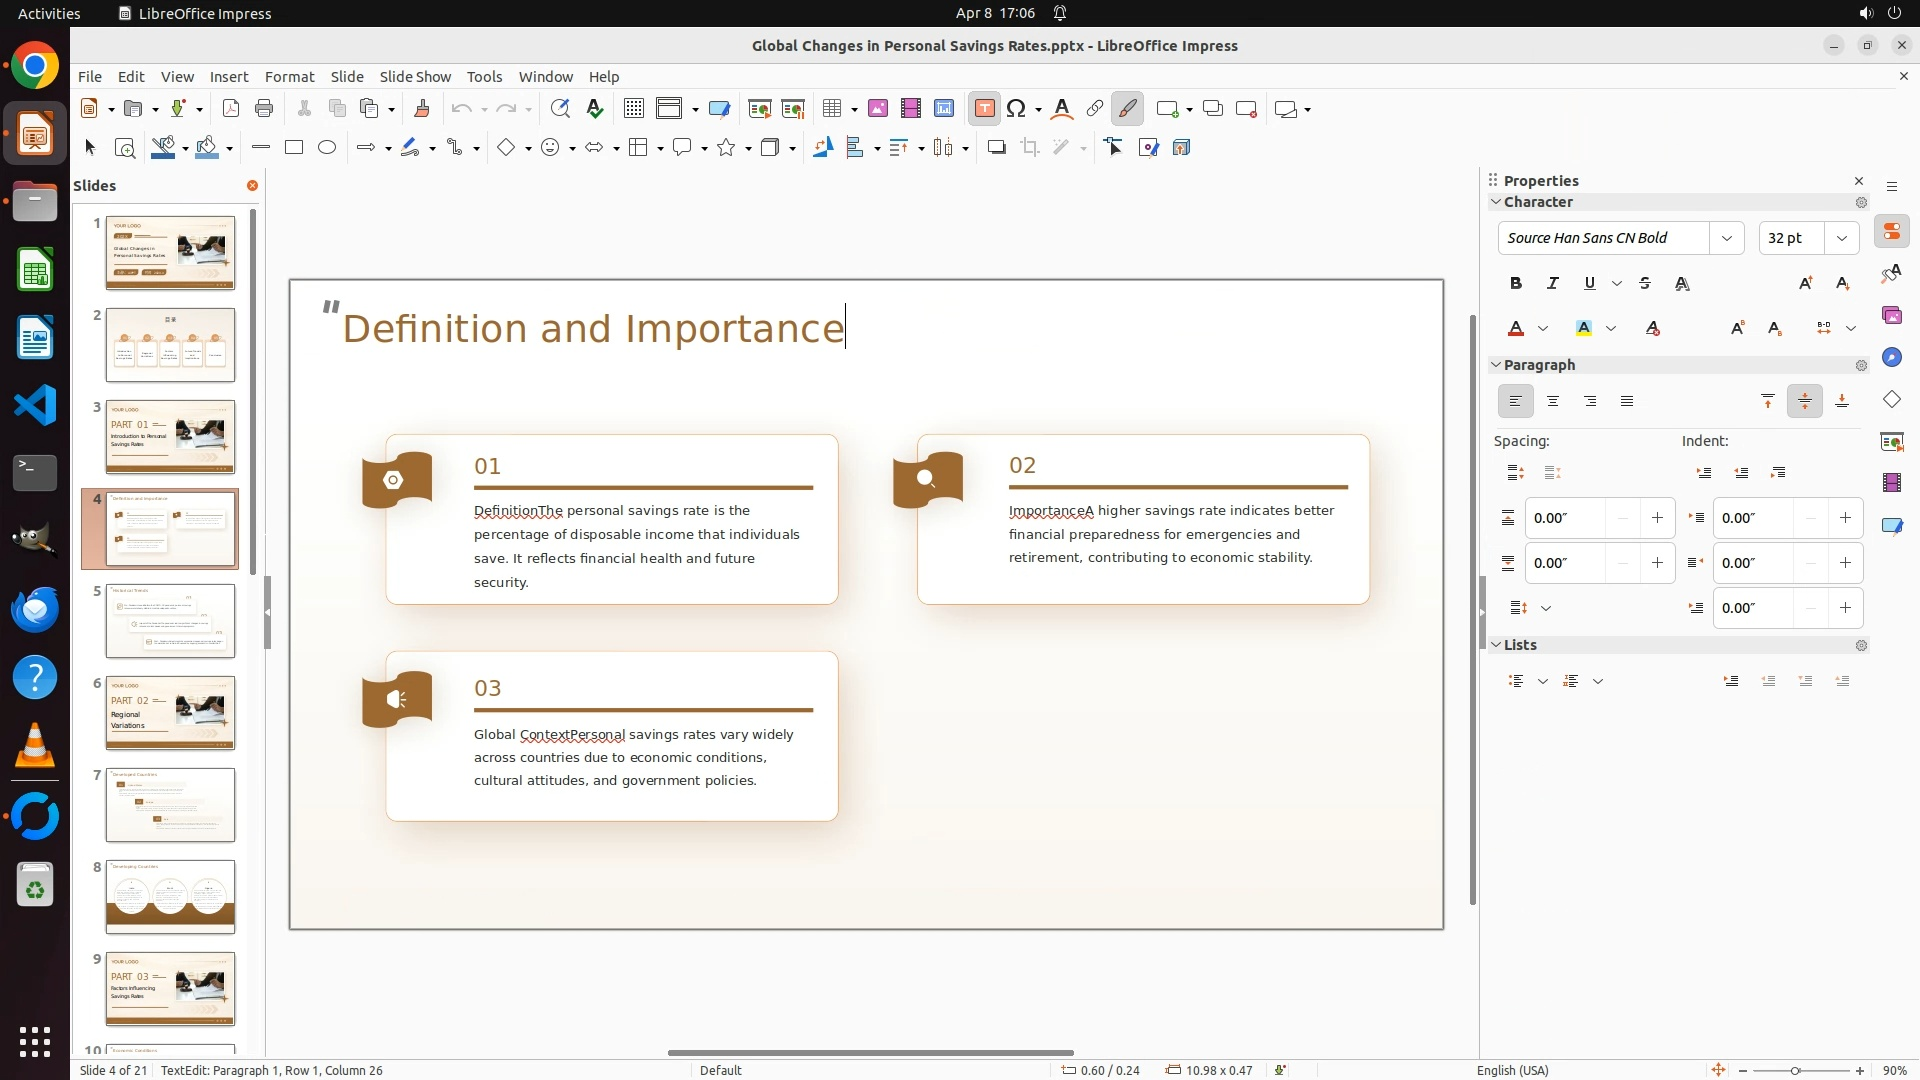Viewport: 1920px width, 1080px height.
Task: Open the Slide Show menu
Action: (x=415, y=77)
